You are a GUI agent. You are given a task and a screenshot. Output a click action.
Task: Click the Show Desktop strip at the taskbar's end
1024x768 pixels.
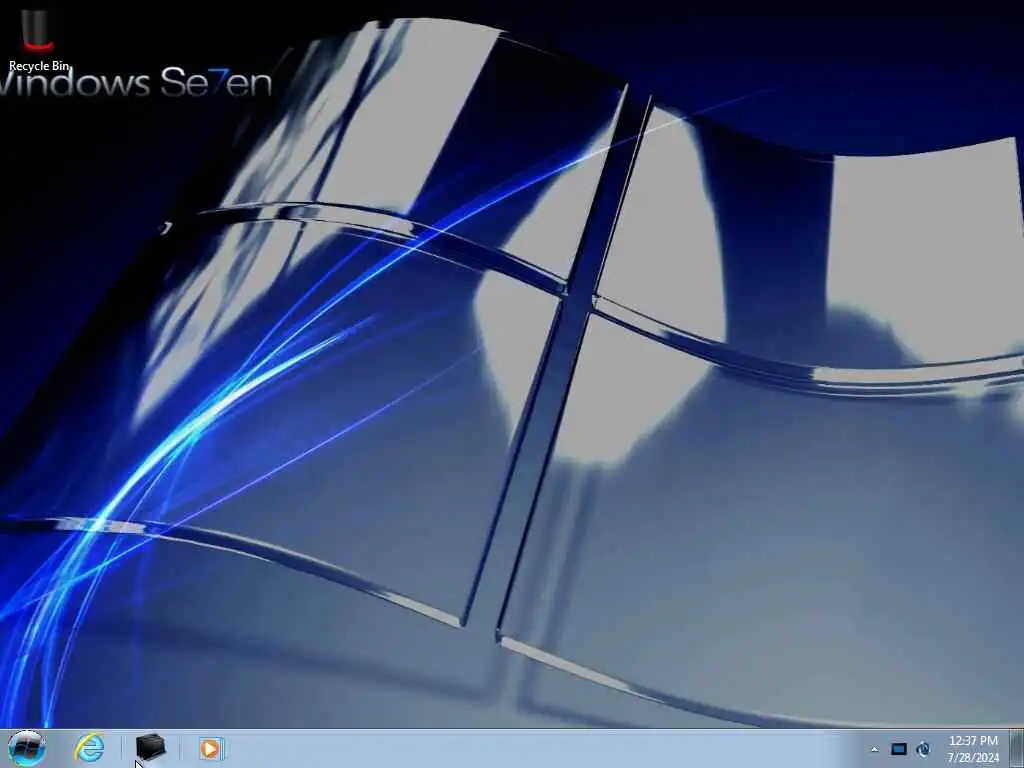(1016, 749)
